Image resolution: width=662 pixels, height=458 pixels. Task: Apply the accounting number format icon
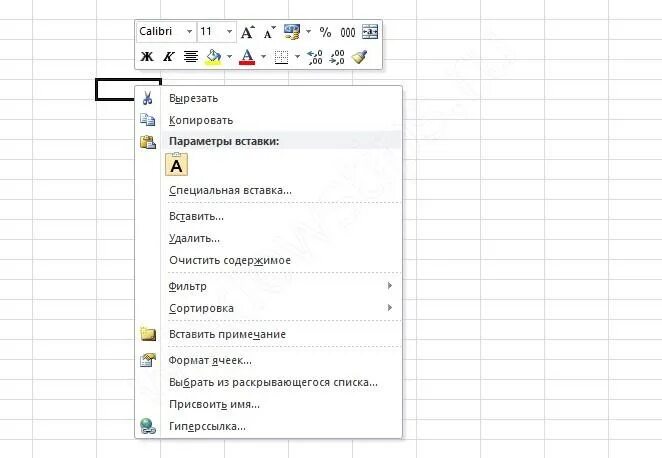[x=292, y=32]
